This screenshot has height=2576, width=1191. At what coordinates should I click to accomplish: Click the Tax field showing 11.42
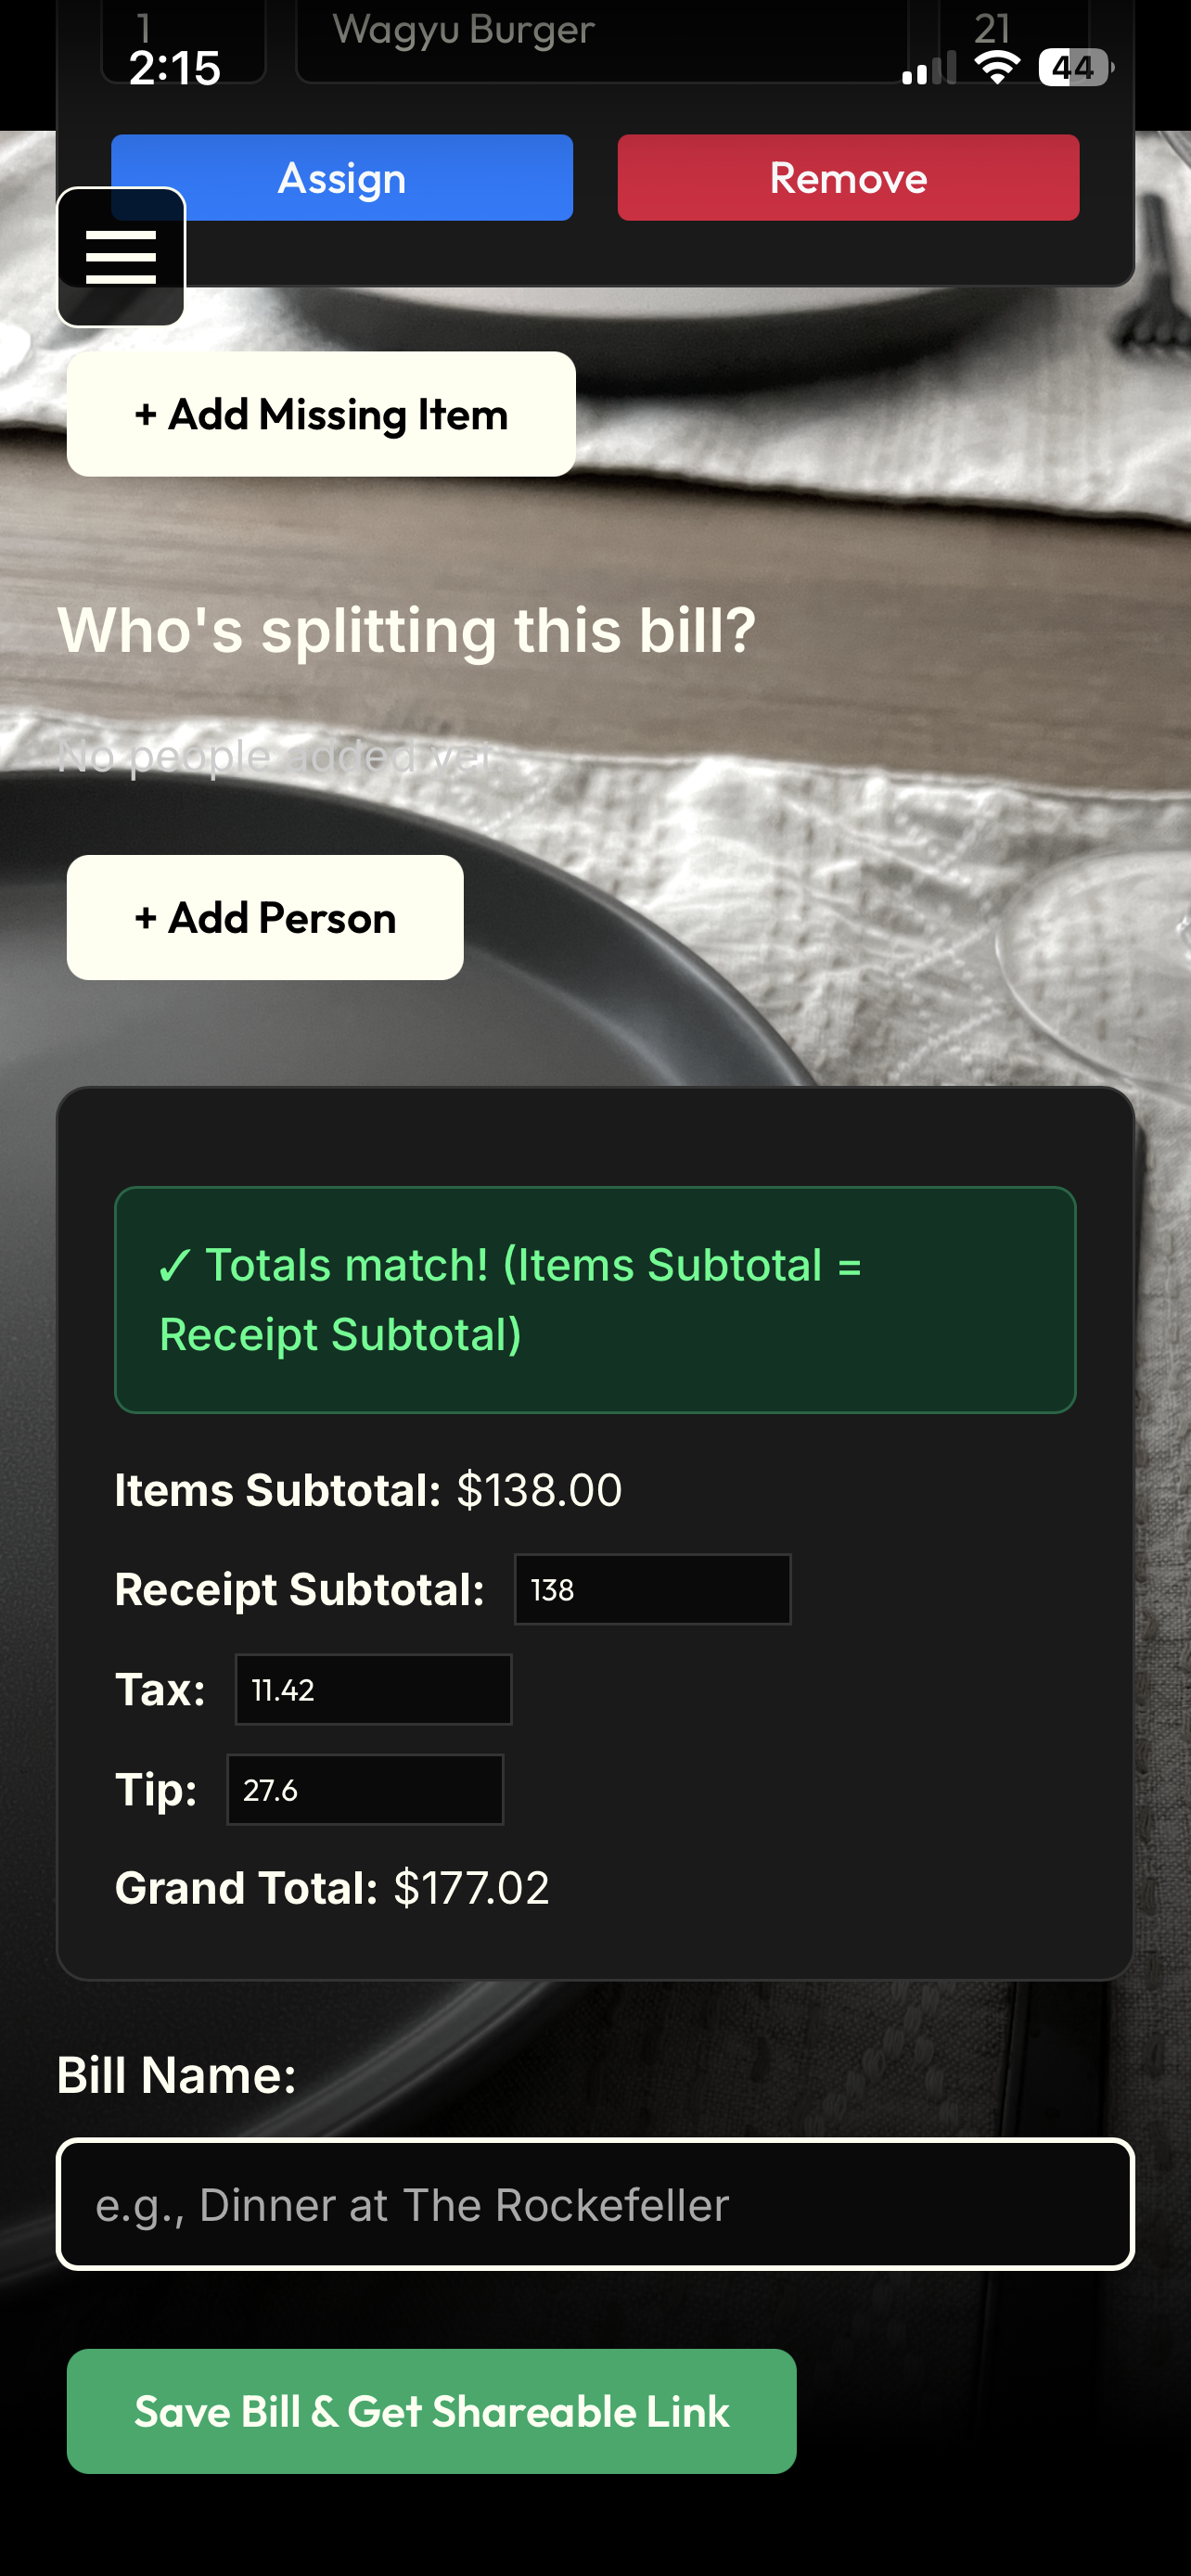(372, 1690)
